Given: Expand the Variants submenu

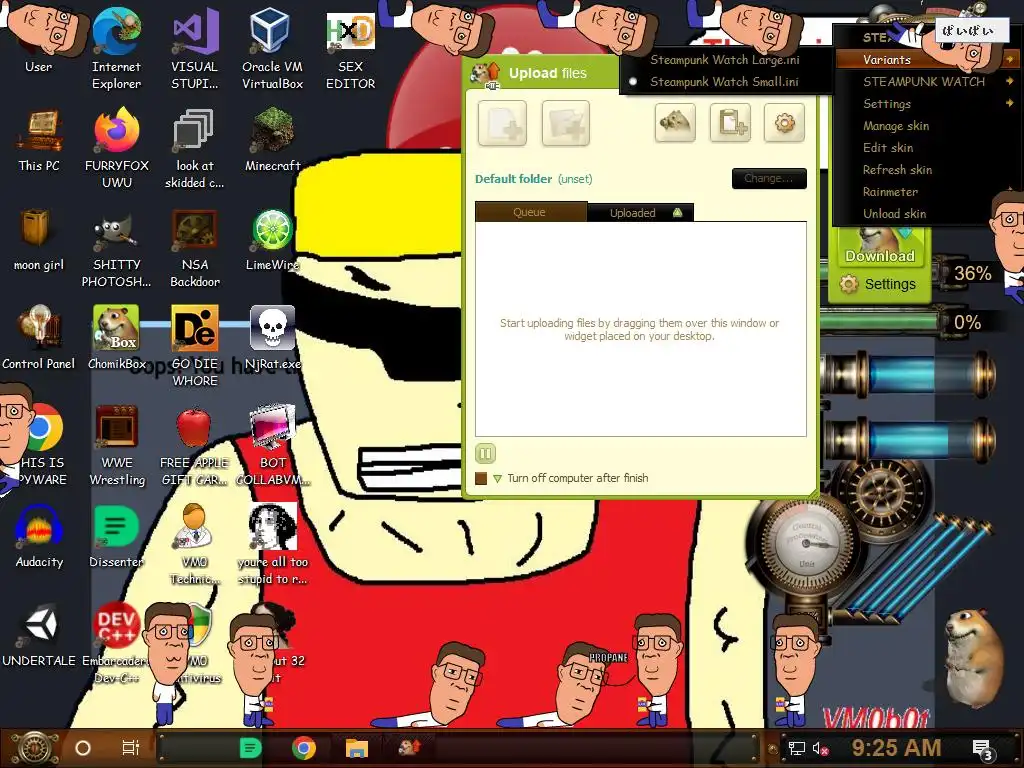Looking at the screenshot, I should [x=927, y=59].
